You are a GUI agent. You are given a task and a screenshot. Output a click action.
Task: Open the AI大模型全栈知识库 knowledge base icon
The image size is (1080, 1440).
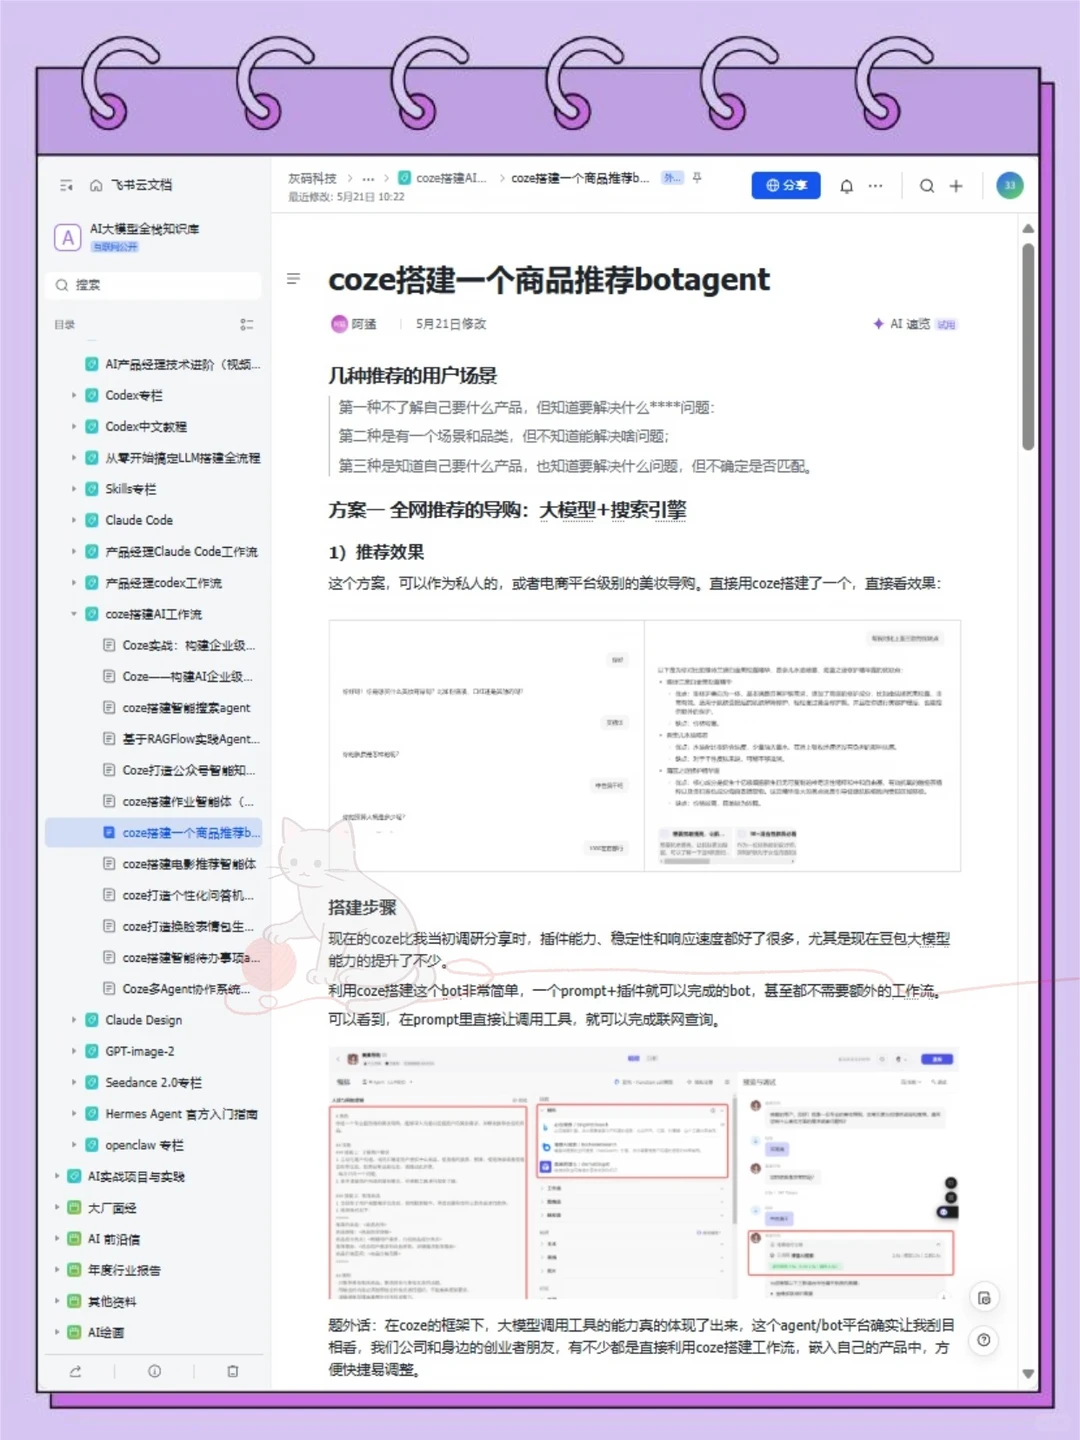[67, 237]
